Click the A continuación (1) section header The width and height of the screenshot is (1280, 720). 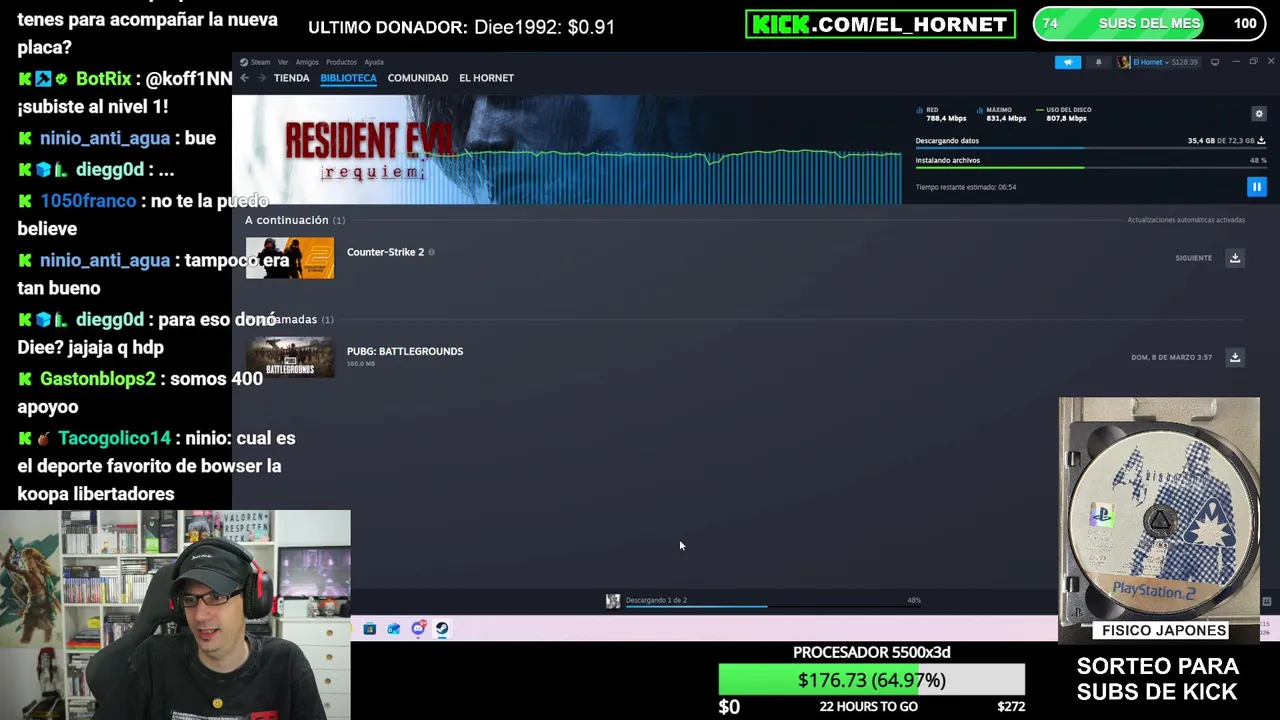(x=295, y=220)
